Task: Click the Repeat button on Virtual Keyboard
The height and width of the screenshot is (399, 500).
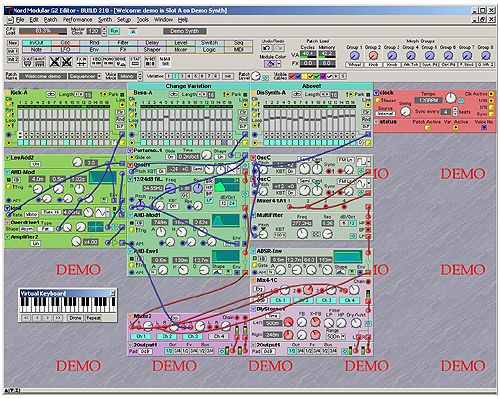Action: tap(93, 318)
